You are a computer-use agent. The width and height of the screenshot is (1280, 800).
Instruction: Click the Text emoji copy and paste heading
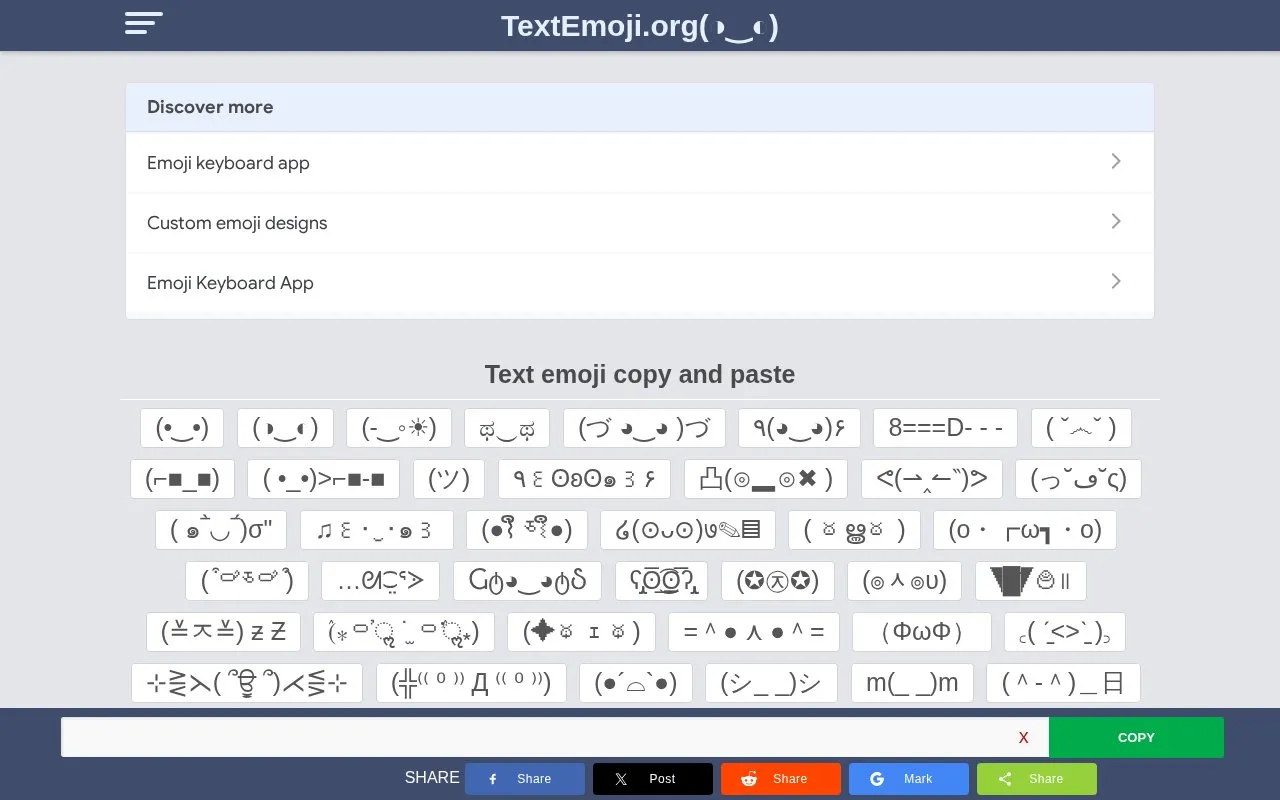tap(640, 374)
